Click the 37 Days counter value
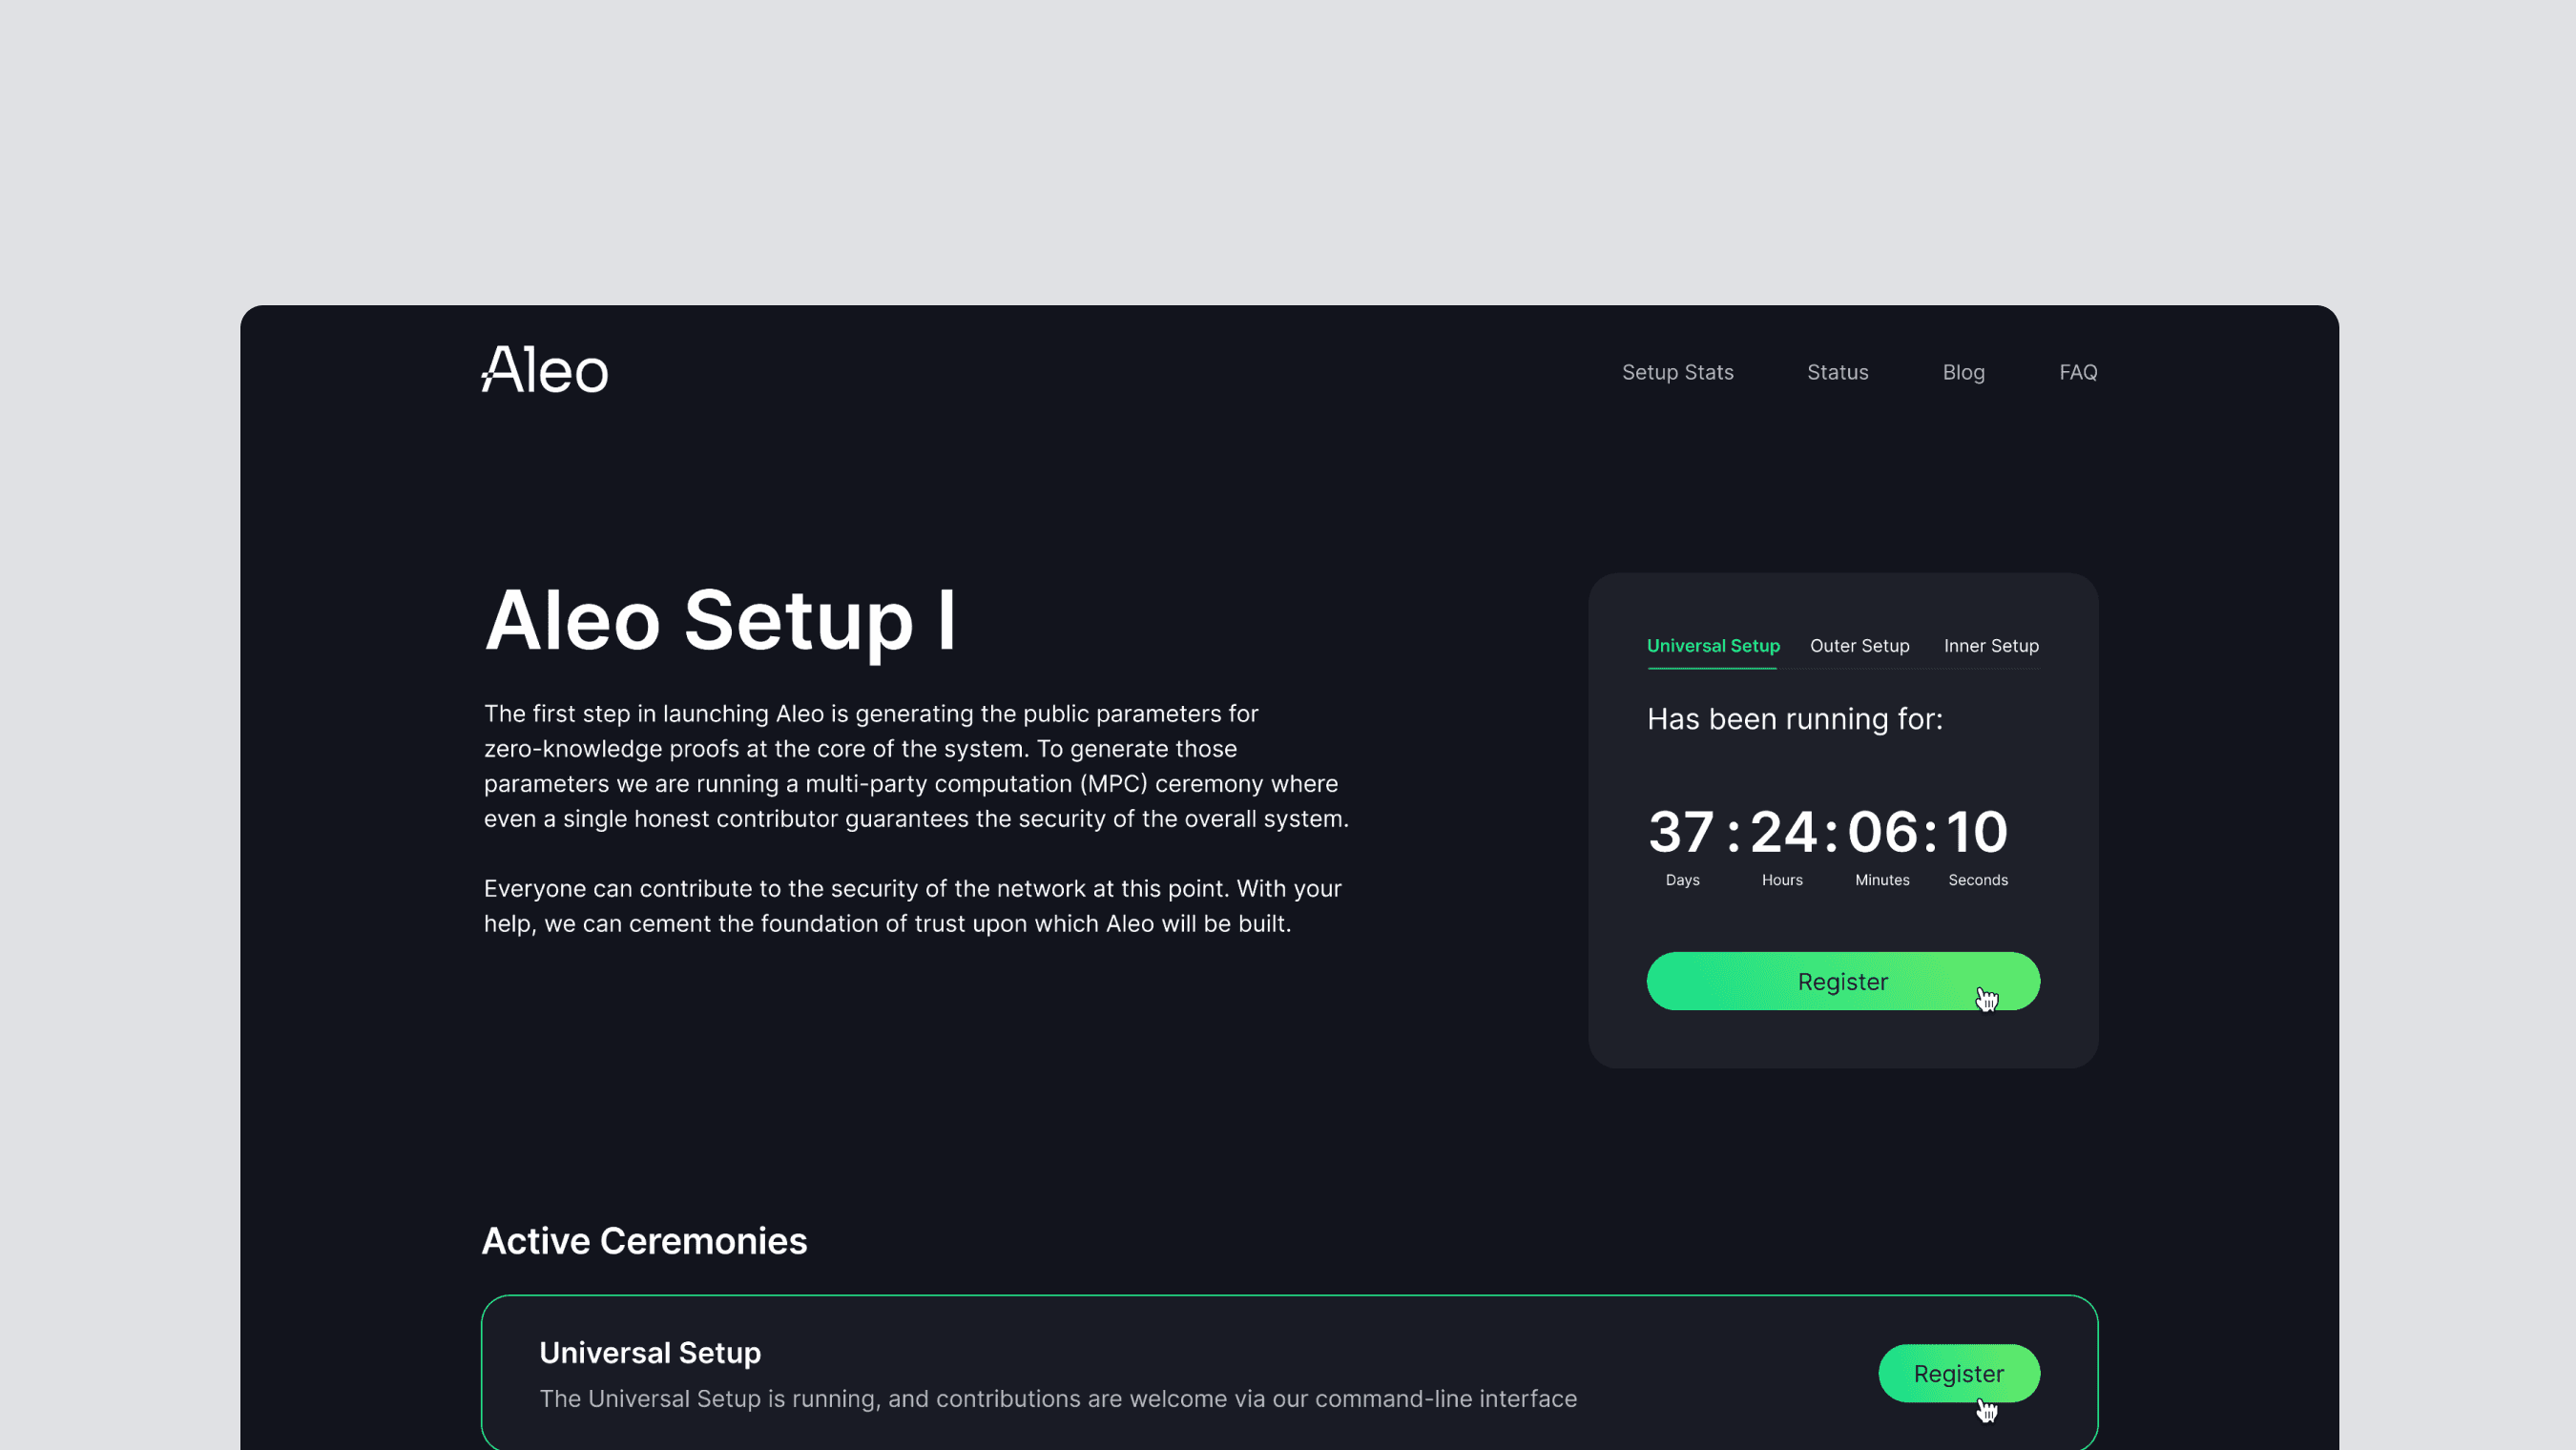This screenshot has height=1450, width=2576. click(x=1681, y=832)
